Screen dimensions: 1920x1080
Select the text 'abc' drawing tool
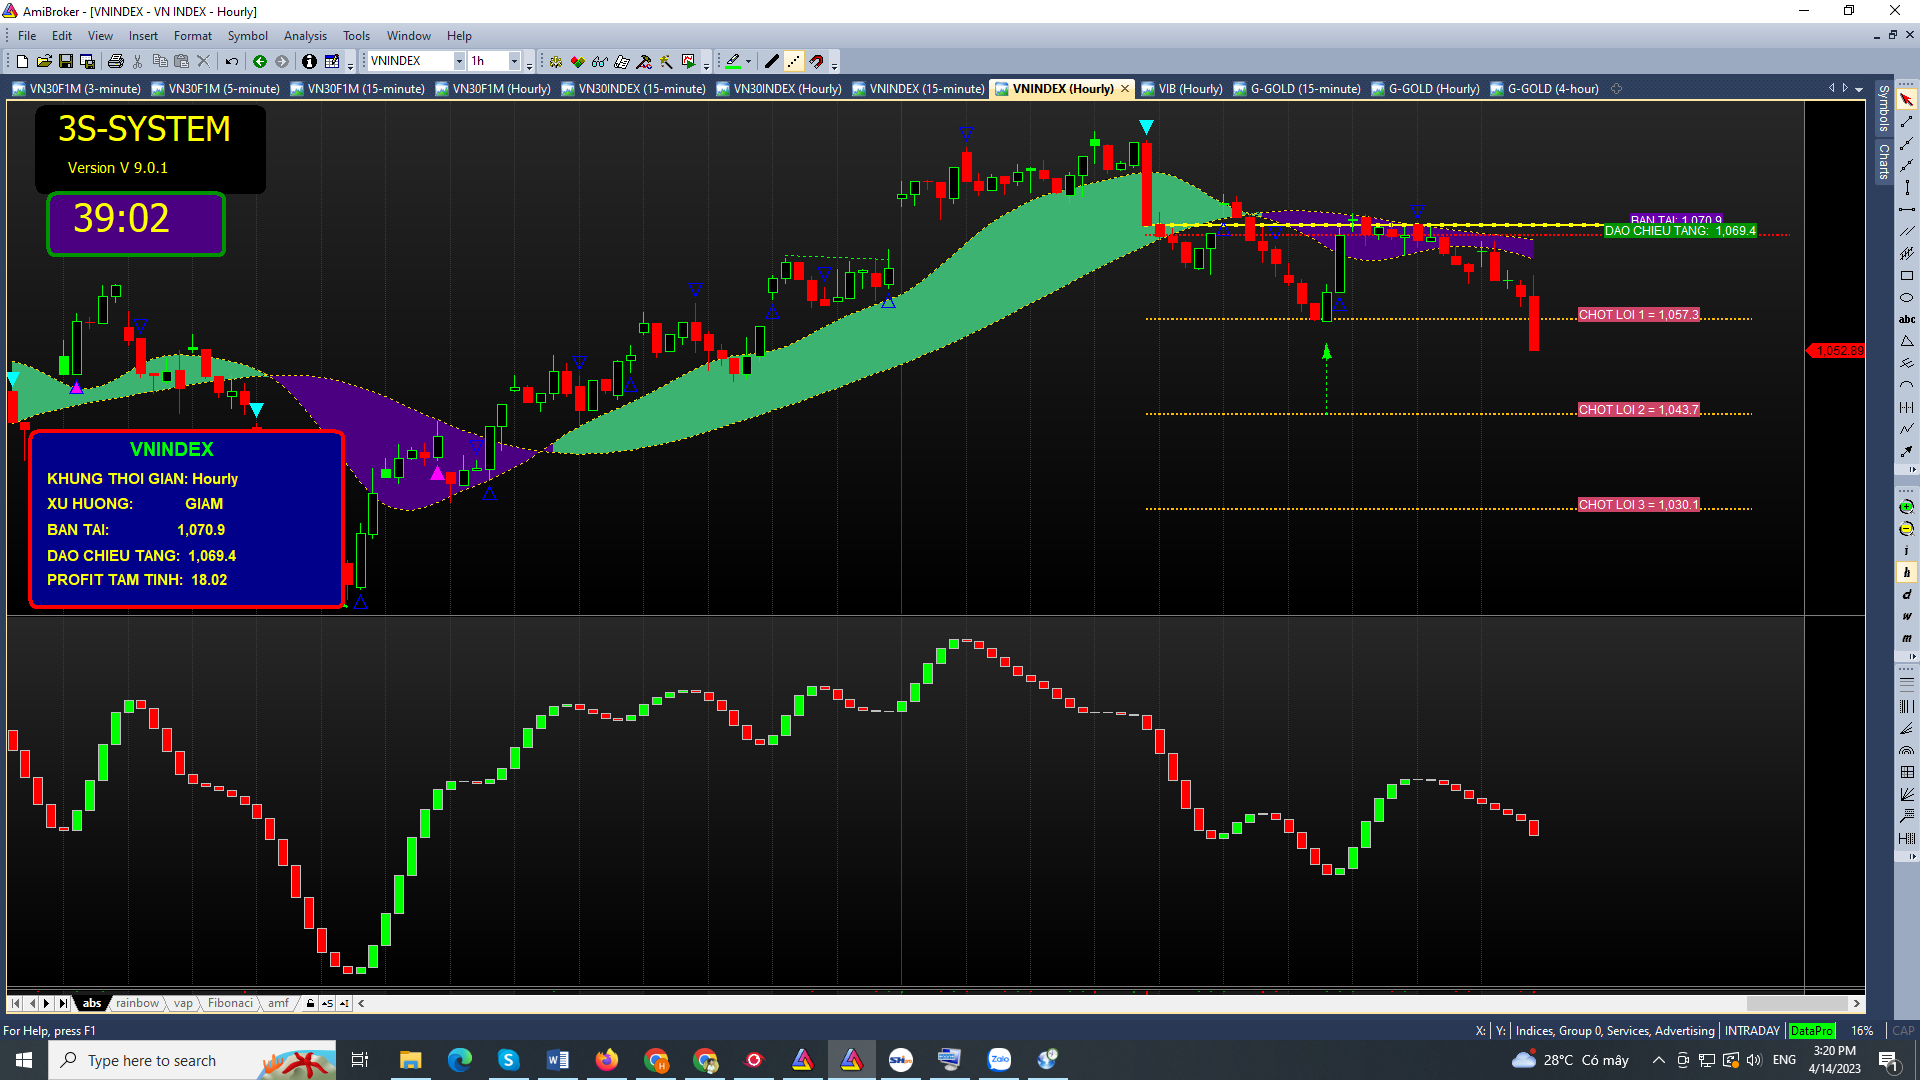(1906, 320)
